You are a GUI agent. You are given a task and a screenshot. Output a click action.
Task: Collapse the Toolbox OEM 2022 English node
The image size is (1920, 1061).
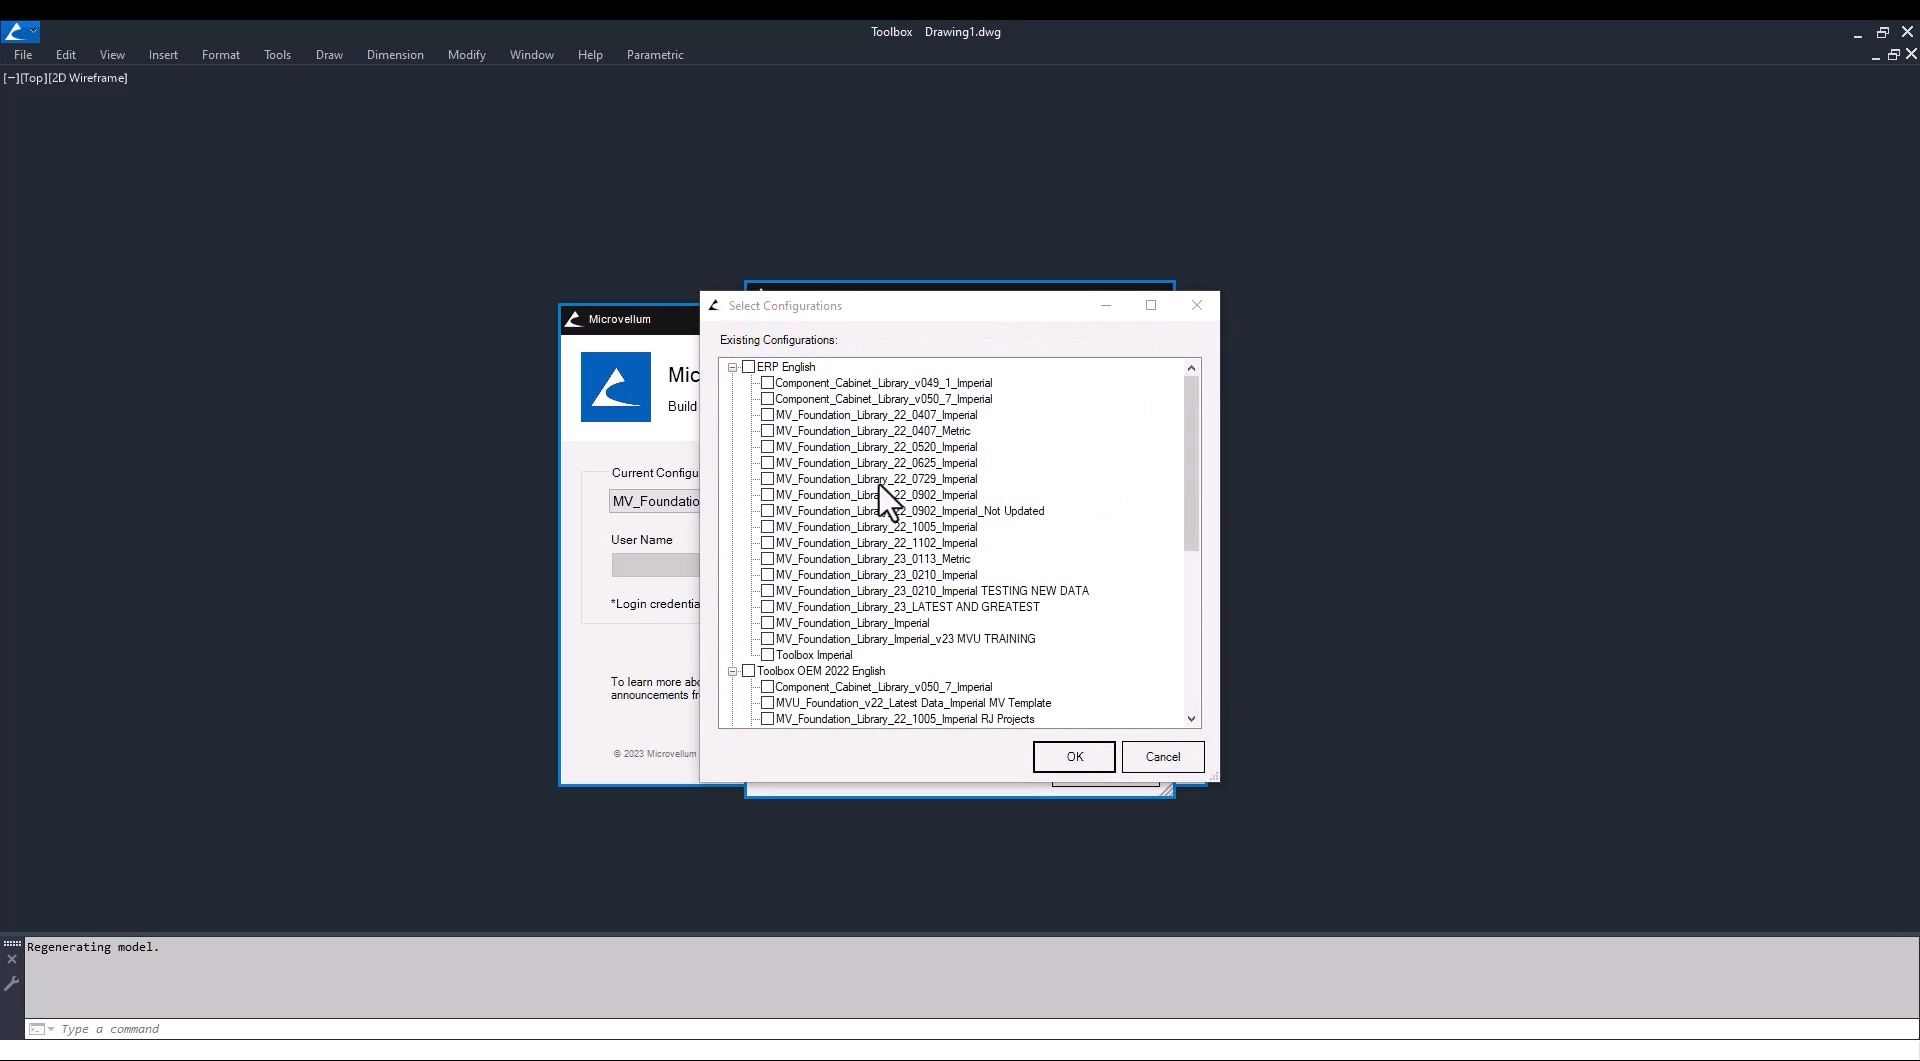click(733, 671)
